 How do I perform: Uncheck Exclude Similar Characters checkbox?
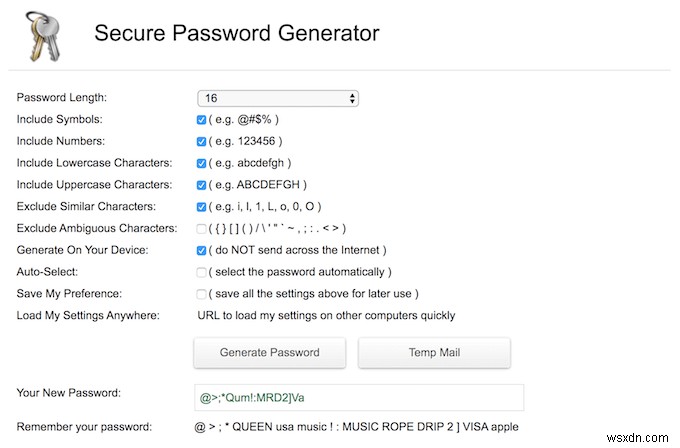tap(202, 206)
